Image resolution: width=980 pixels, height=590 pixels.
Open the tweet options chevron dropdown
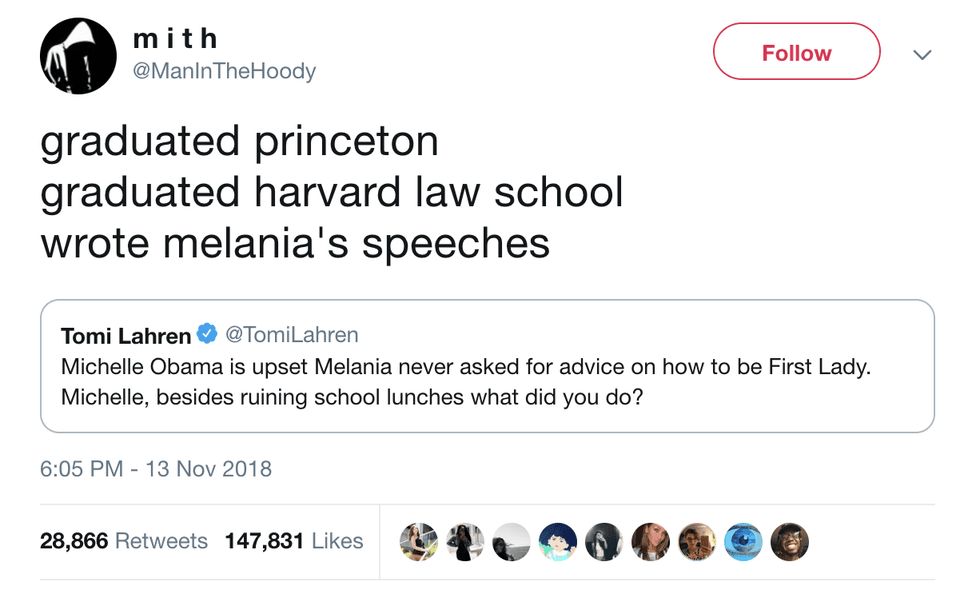[922, 54]
